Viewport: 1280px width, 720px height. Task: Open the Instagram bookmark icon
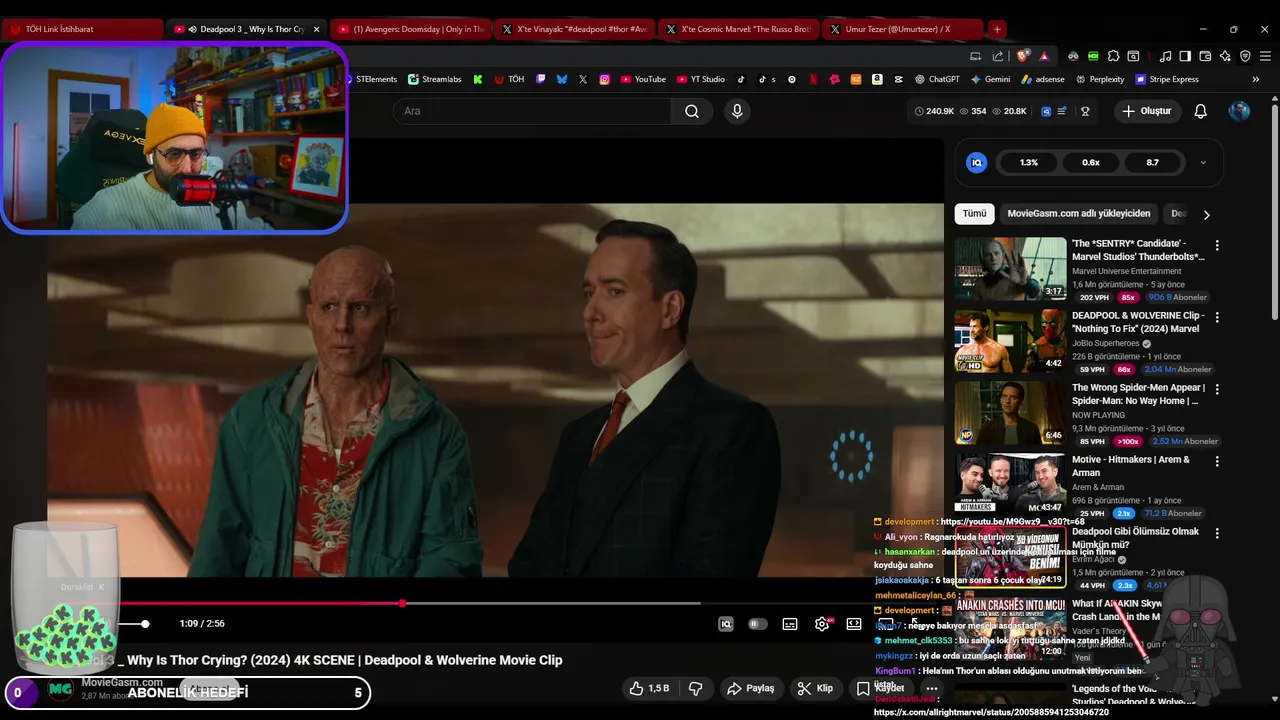click(x=605, y=79)
